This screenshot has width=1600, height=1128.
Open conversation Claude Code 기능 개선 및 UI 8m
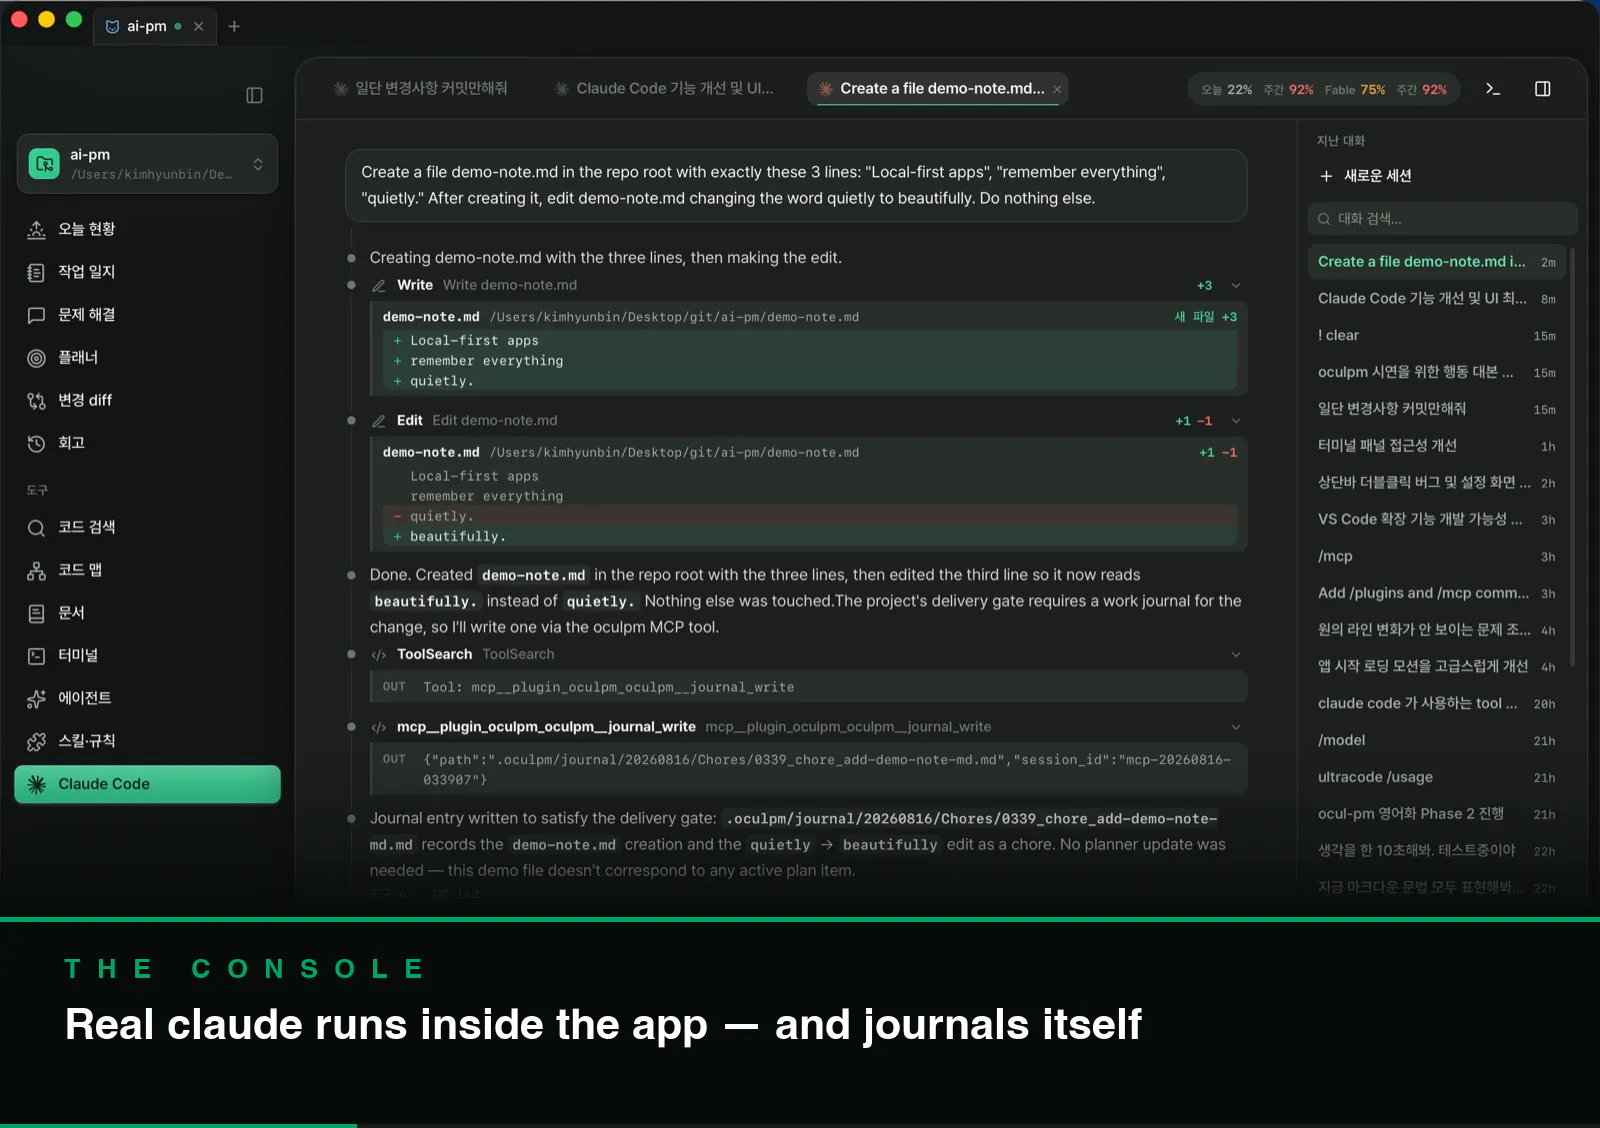coord(1437,298)
